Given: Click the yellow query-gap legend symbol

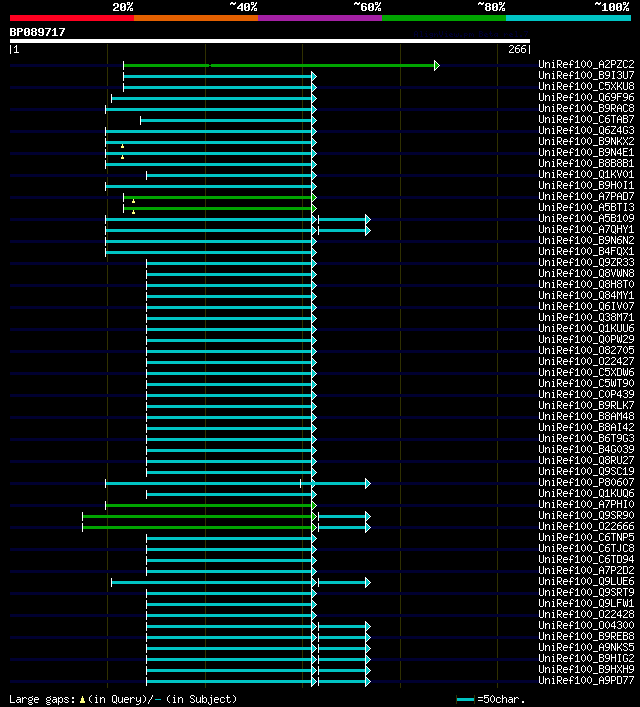Looking at the screenshot, I should point(82,700).
